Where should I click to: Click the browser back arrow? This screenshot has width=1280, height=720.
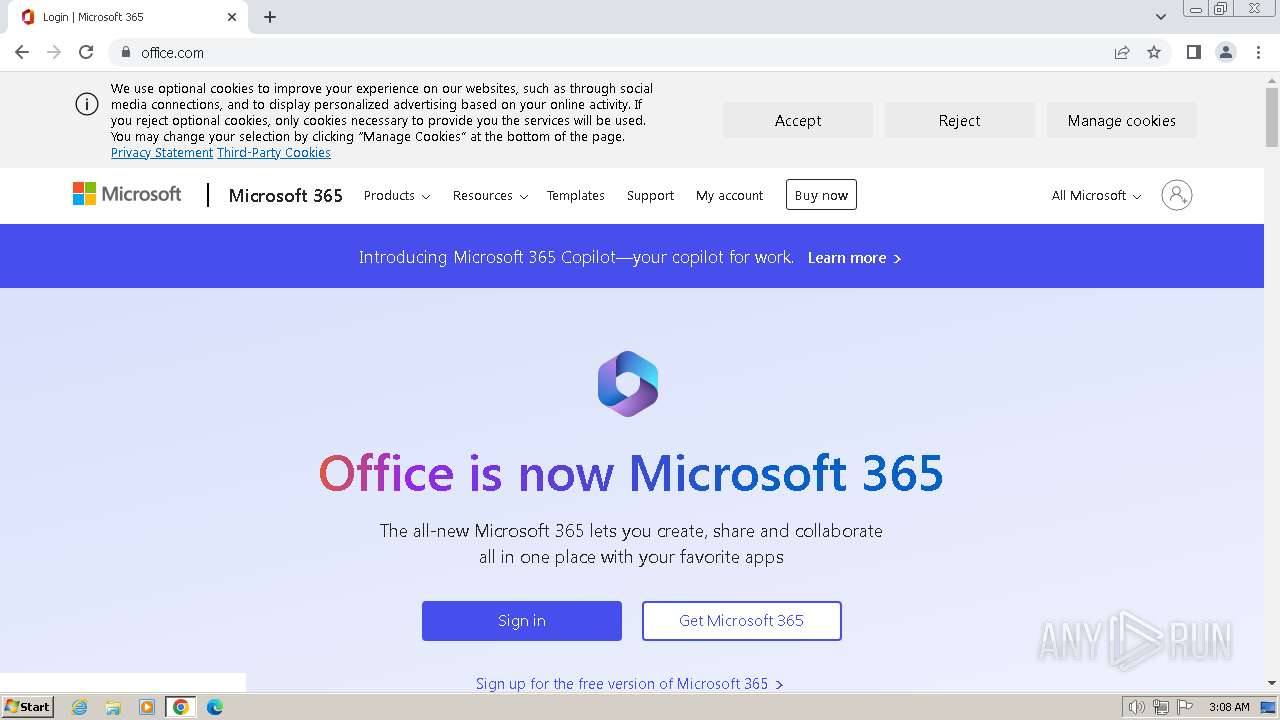click(x=22, y=52)
